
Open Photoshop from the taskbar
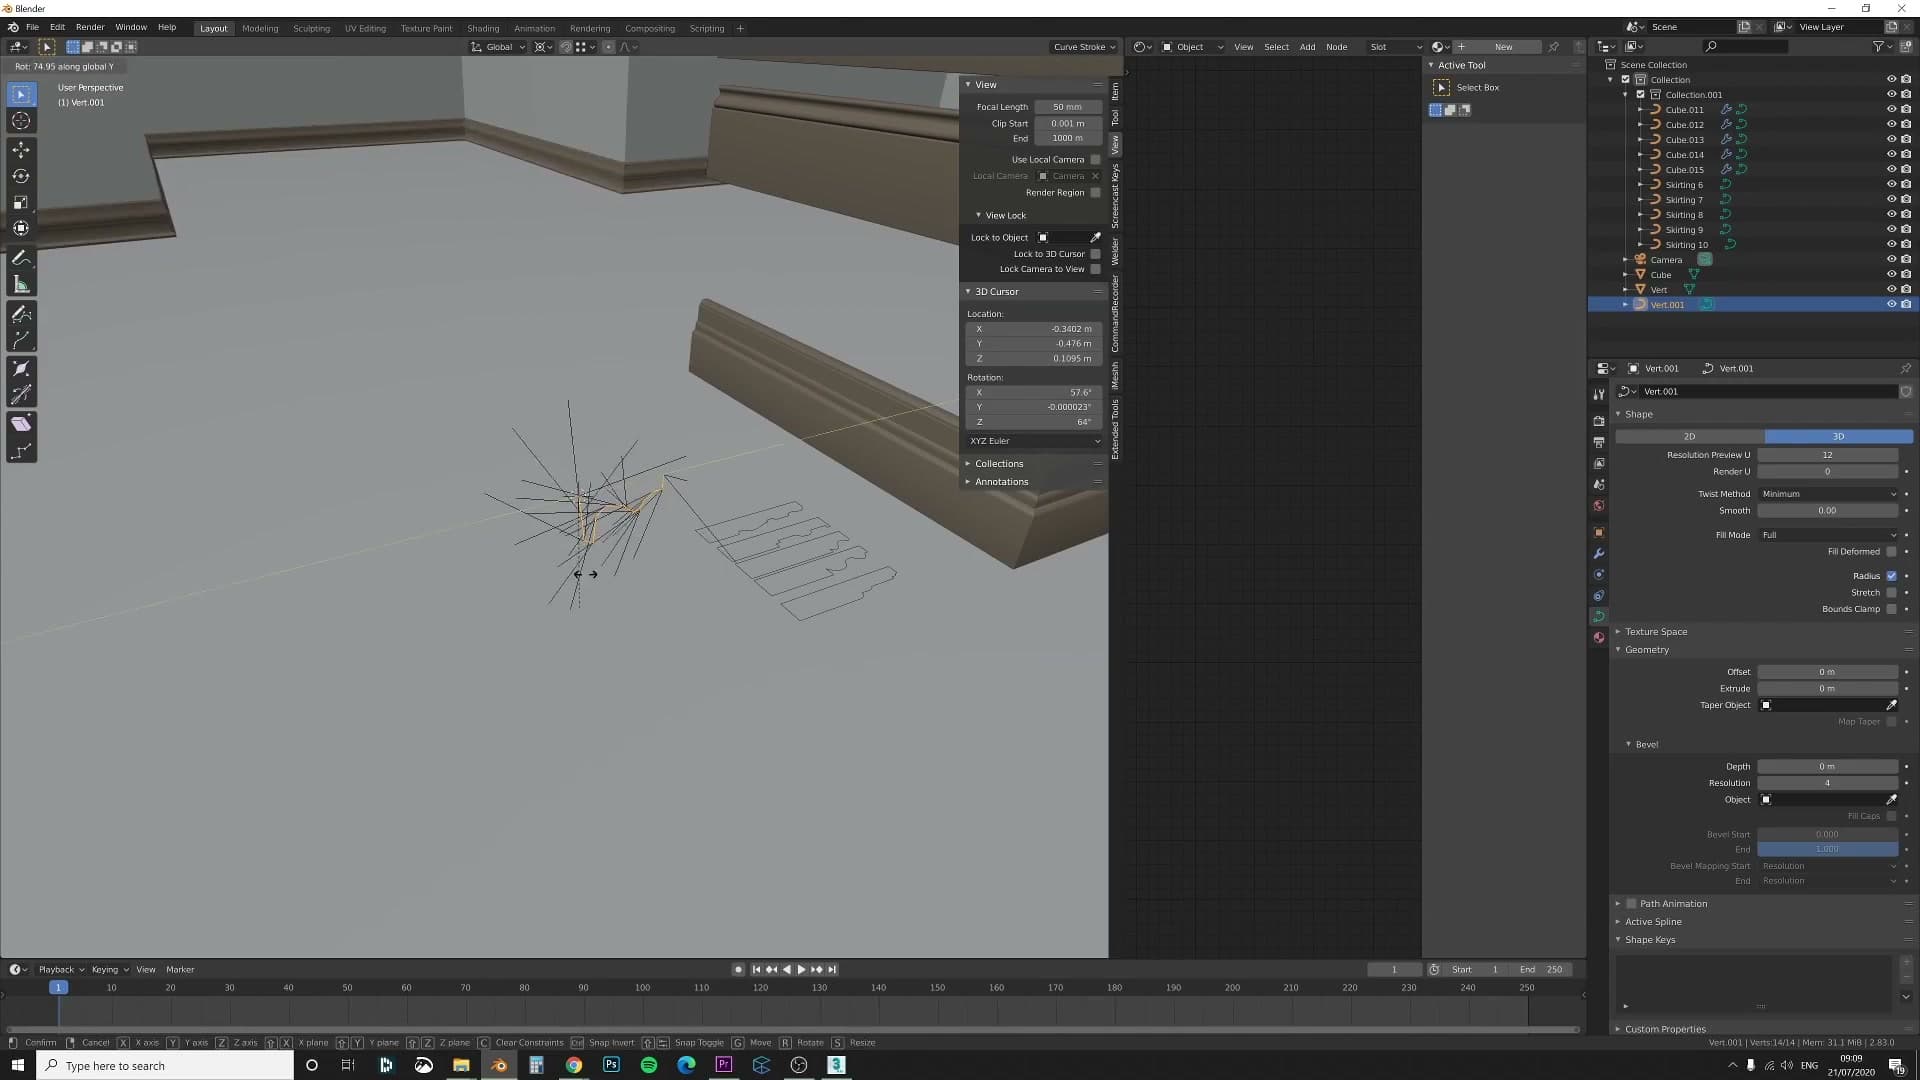611,1065
